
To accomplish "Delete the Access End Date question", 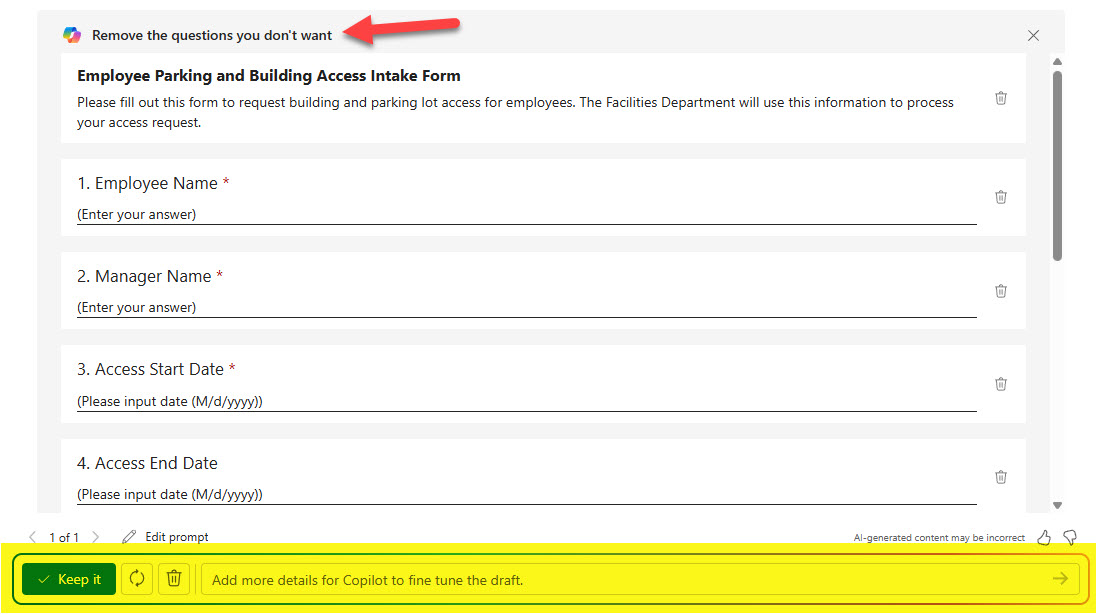I will click(x=1000, y=477).
